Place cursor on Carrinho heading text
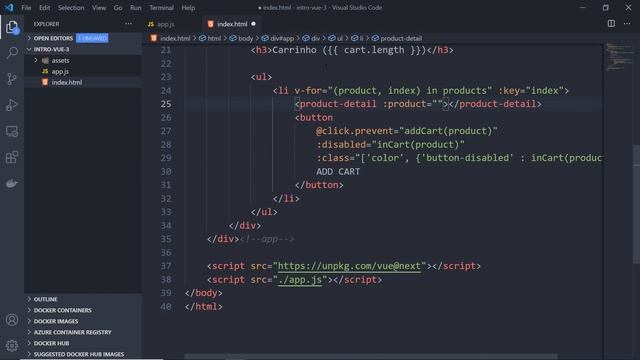This screenshot has width=640, height=360. coord(294,50)
